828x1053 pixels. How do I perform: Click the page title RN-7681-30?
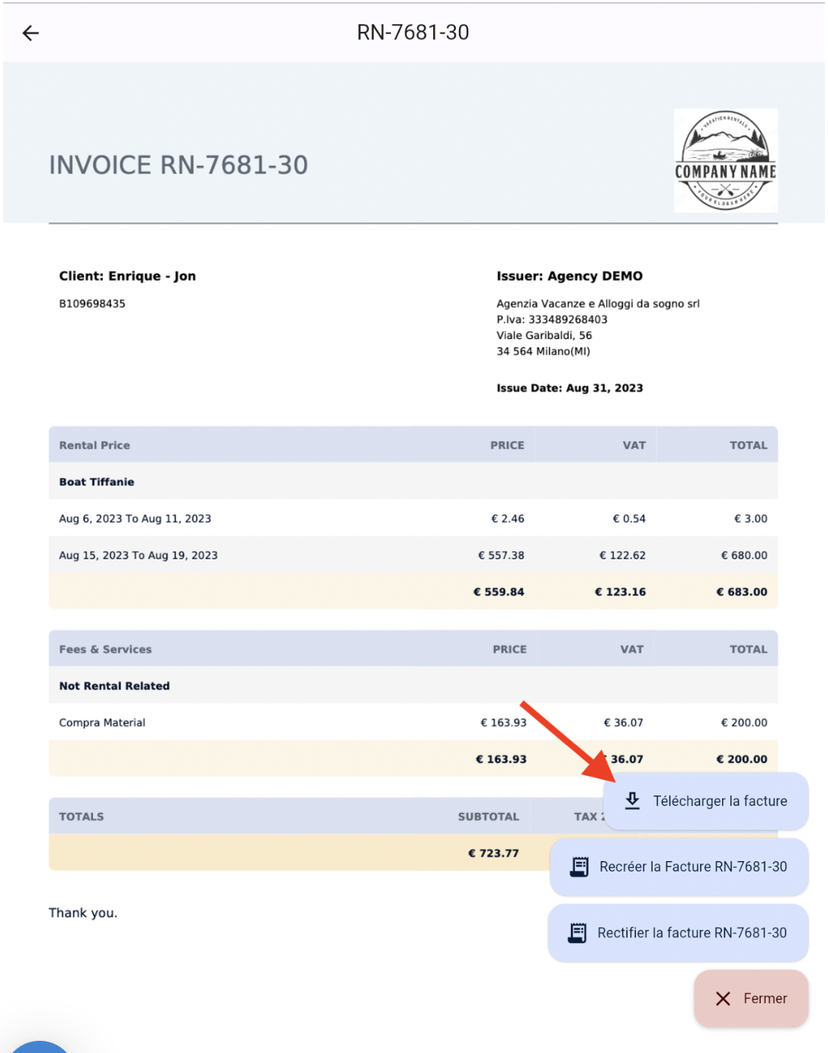pos(413,32)
